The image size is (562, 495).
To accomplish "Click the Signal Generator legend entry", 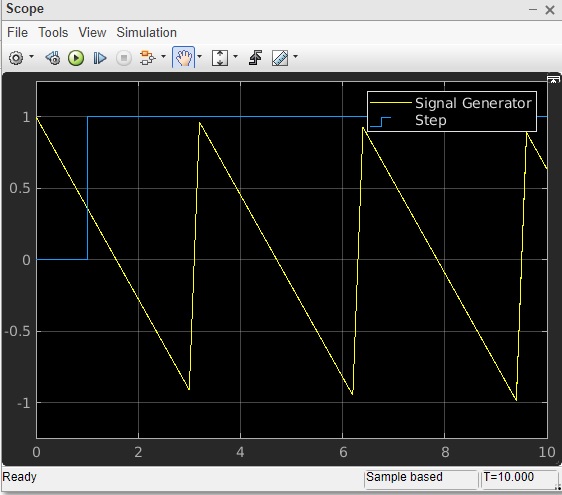I will (x=451, y=103).
